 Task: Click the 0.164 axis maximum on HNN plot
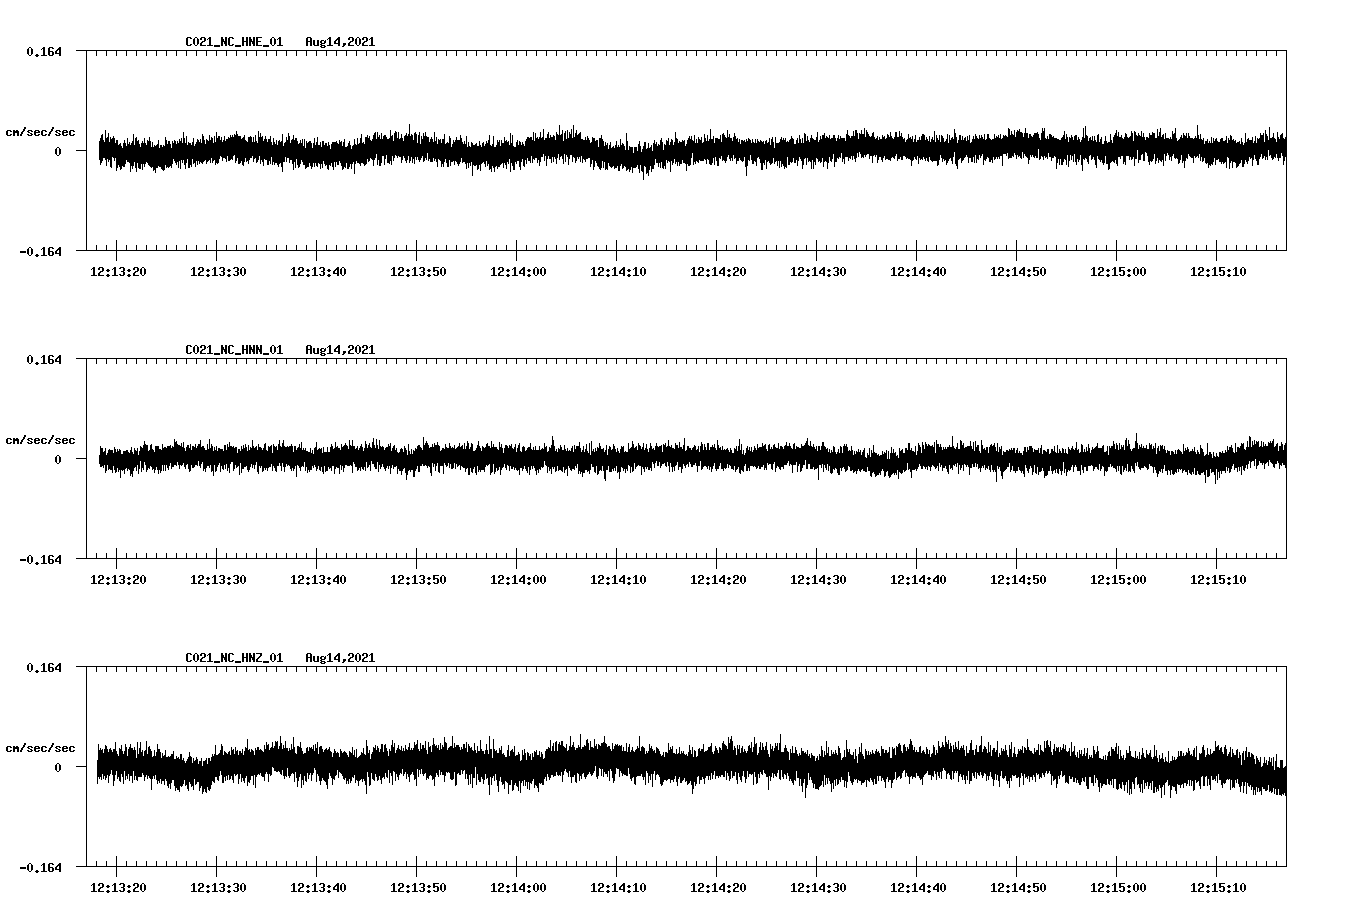point(44,359)
